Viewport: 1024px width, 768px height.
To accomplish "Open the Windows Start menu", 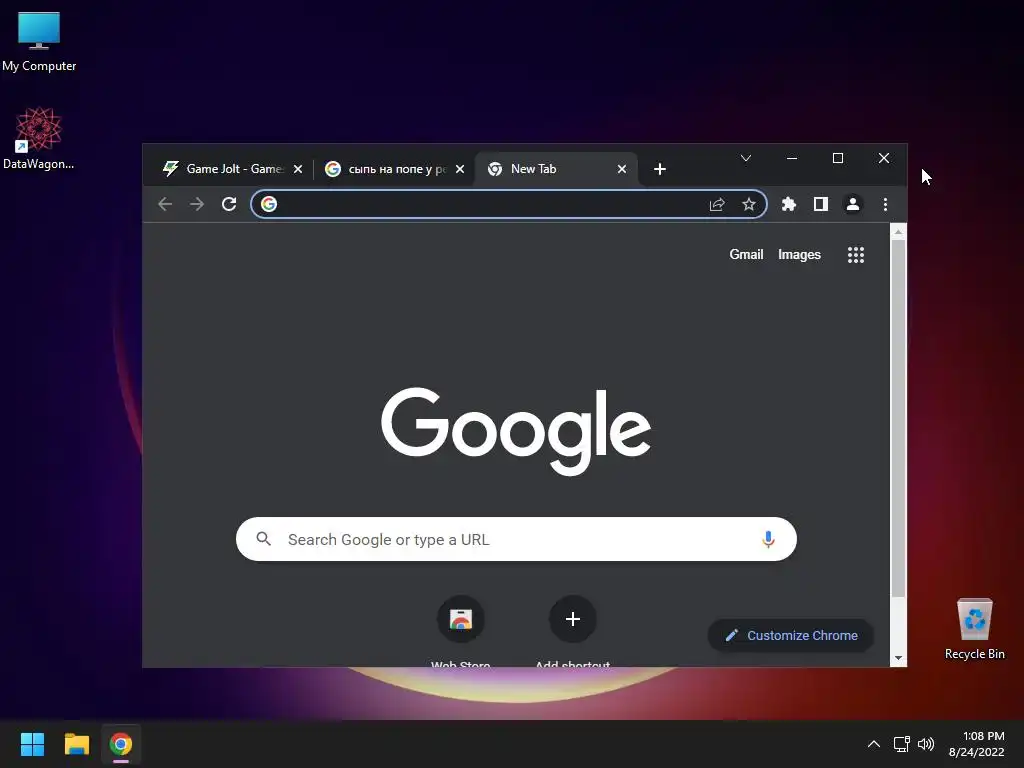I will [x=32, y=744].
